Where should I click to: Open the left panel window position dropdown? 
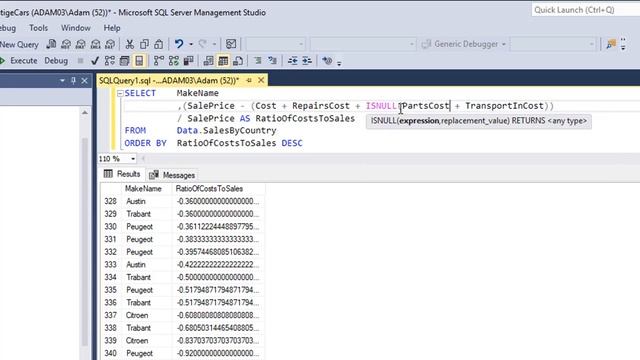(x=62, y=80)
